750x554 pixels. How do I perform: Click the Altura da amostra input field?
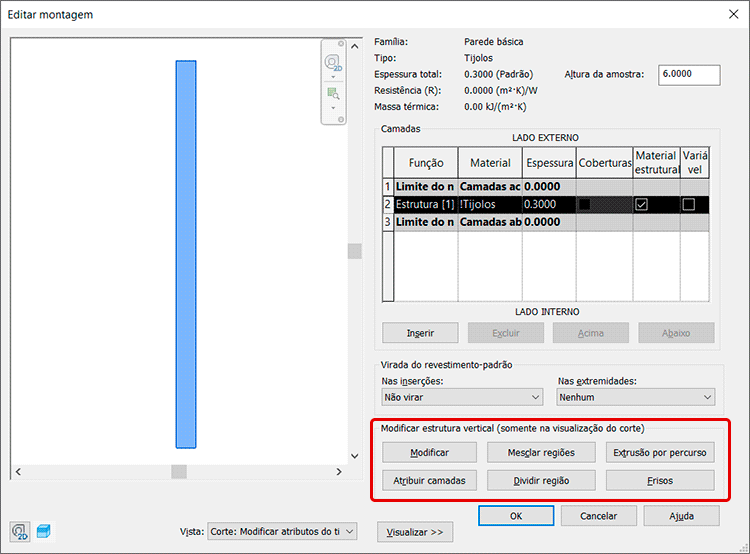(689, 75)
